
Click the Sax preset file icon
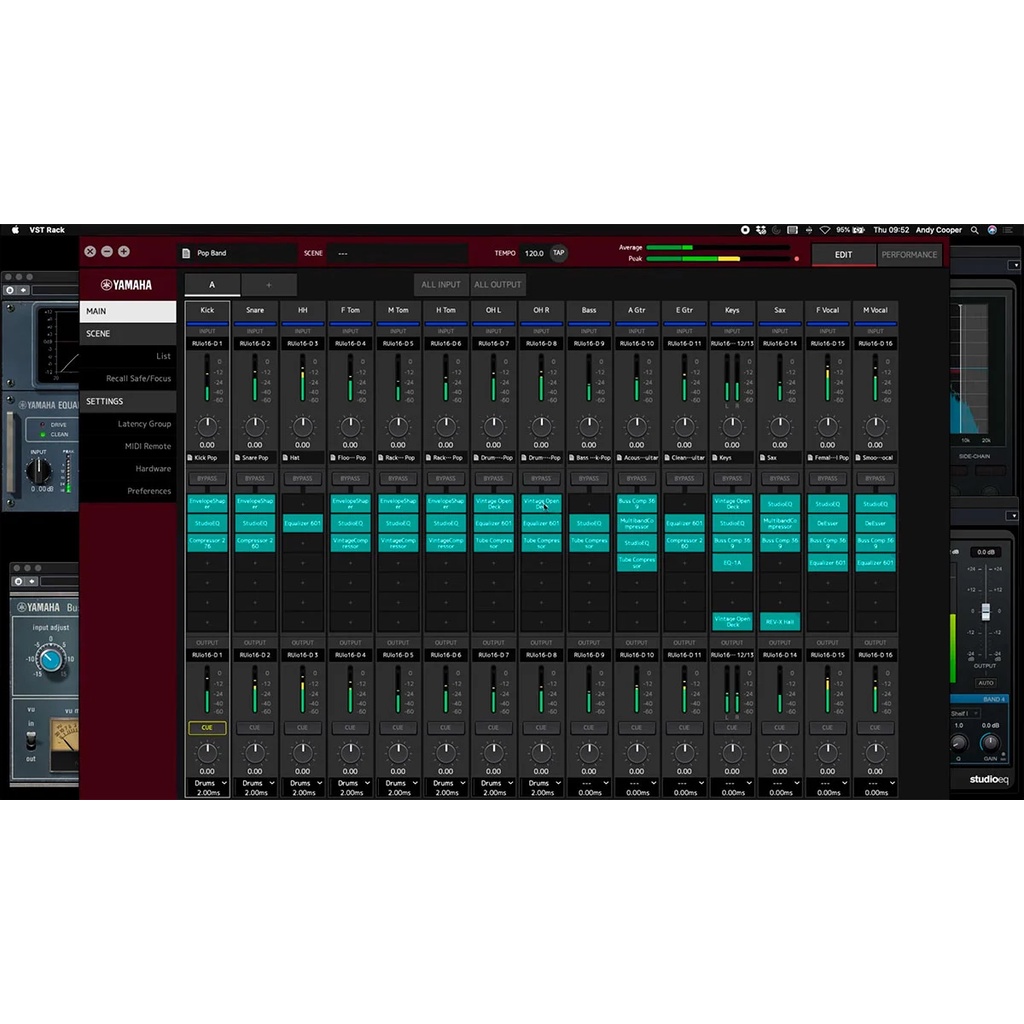[x=763, y=458]
